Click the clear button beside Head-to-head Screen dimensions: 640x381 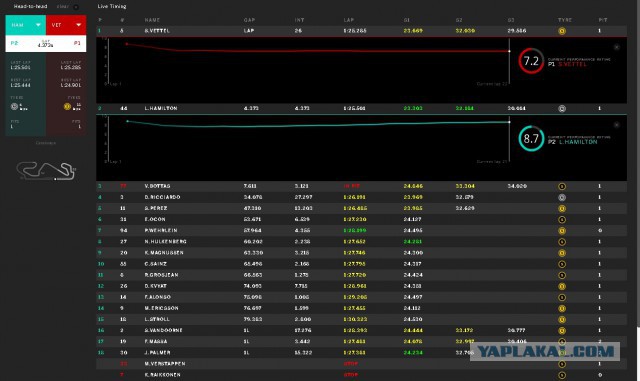62,7
